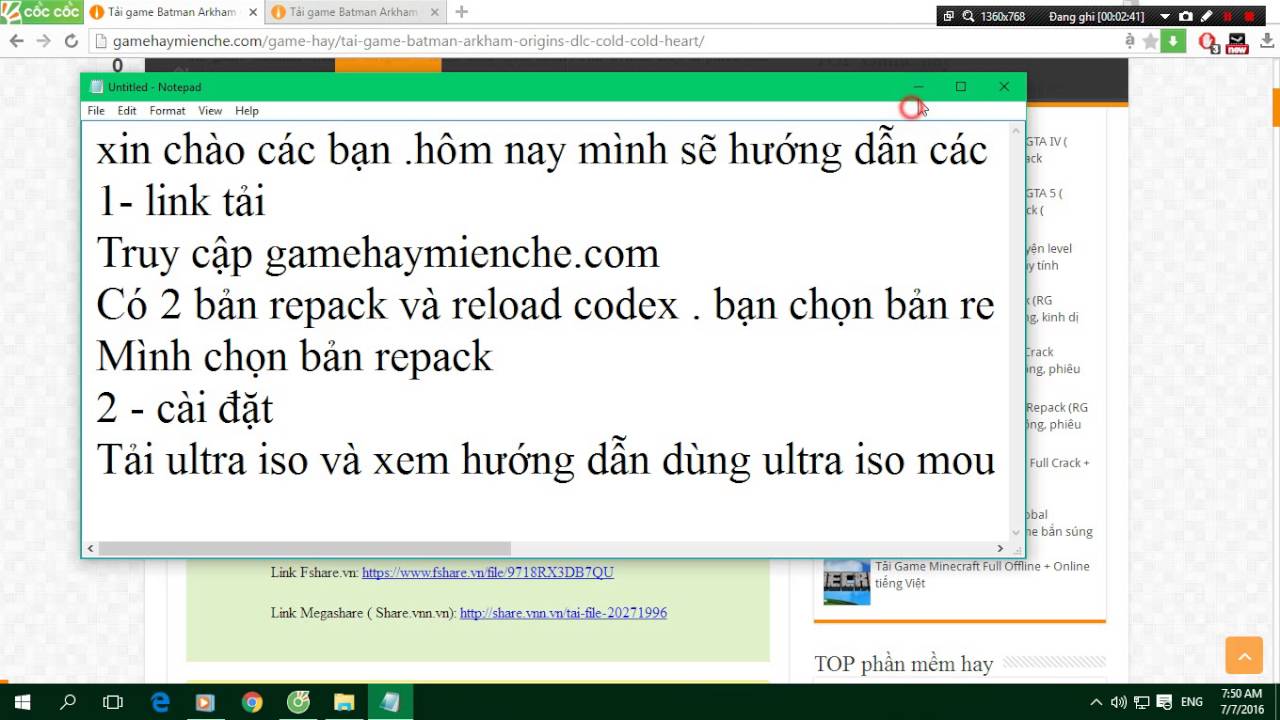Screen dimensions: 1280x720
Task: Open Action Center notifications icon
Action: 1165,702
